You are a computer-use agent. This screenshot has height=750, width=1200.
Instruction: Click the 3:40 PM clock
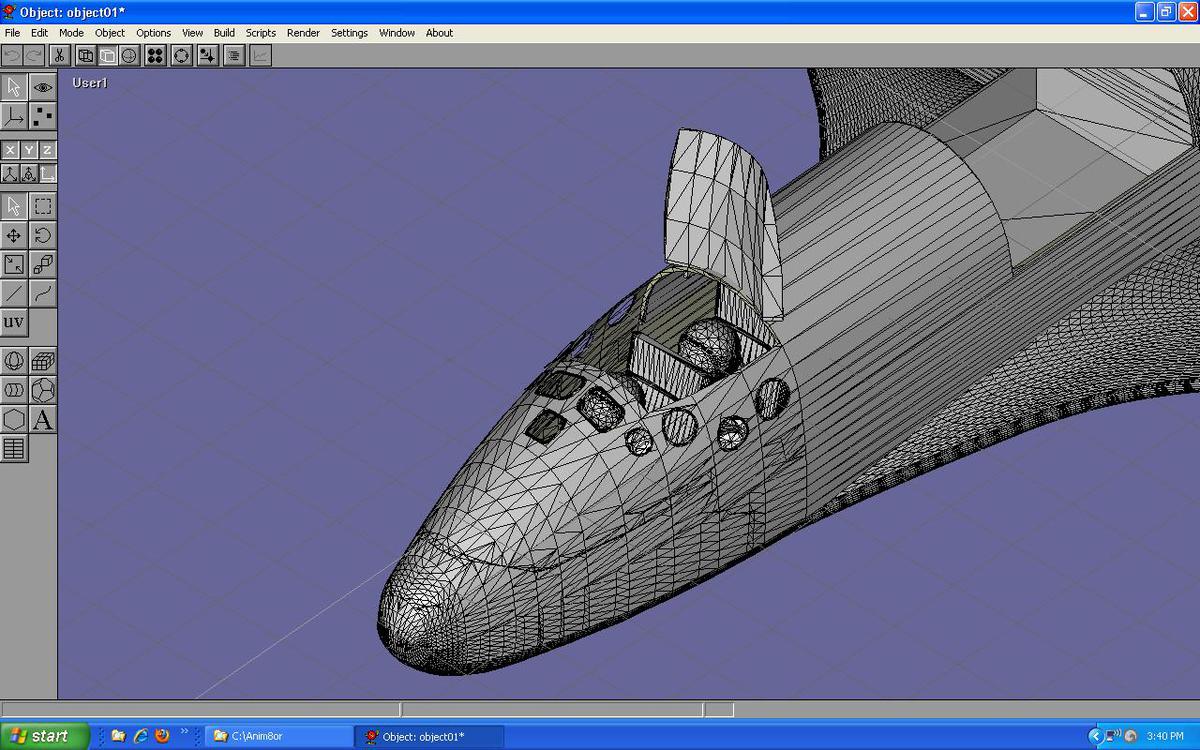click(x=1165, y=736)
